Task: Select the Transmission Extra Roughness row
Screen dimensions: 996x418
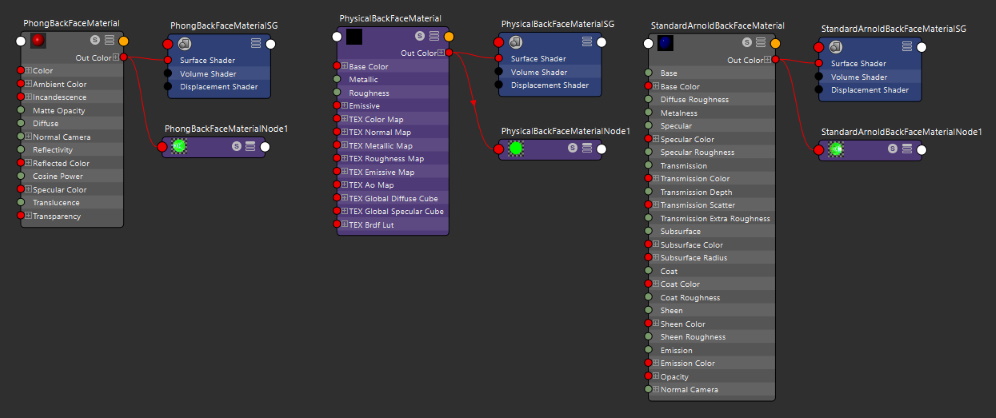Action: [x=711, y=218]
